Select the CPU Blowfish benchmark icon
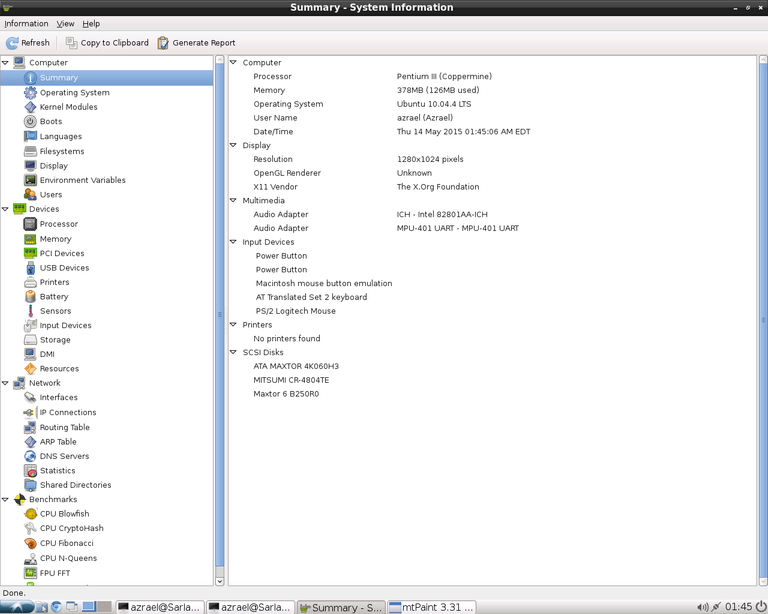Image resolution: width=768 pixels, height=614 pixels. [30, 514]
